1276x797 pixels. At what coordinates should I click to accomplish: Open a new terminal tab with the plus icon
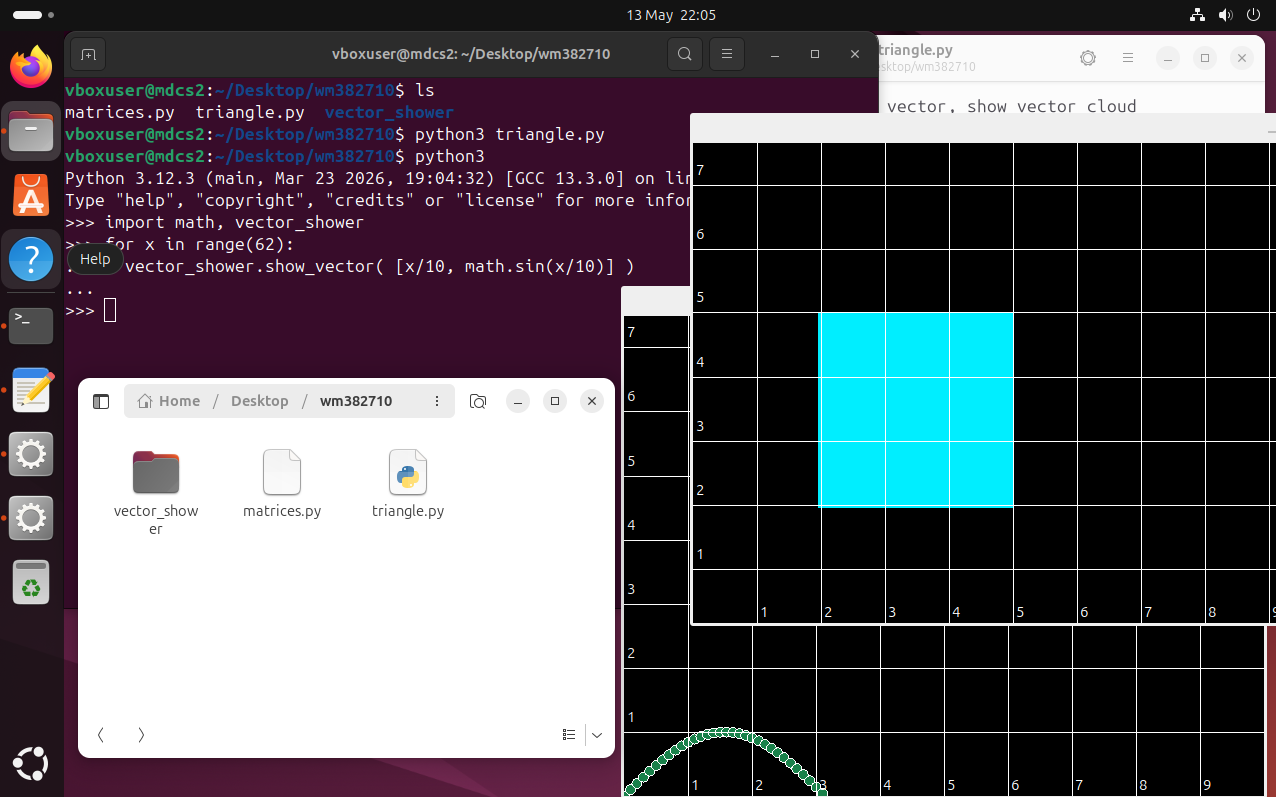point(88,54)
